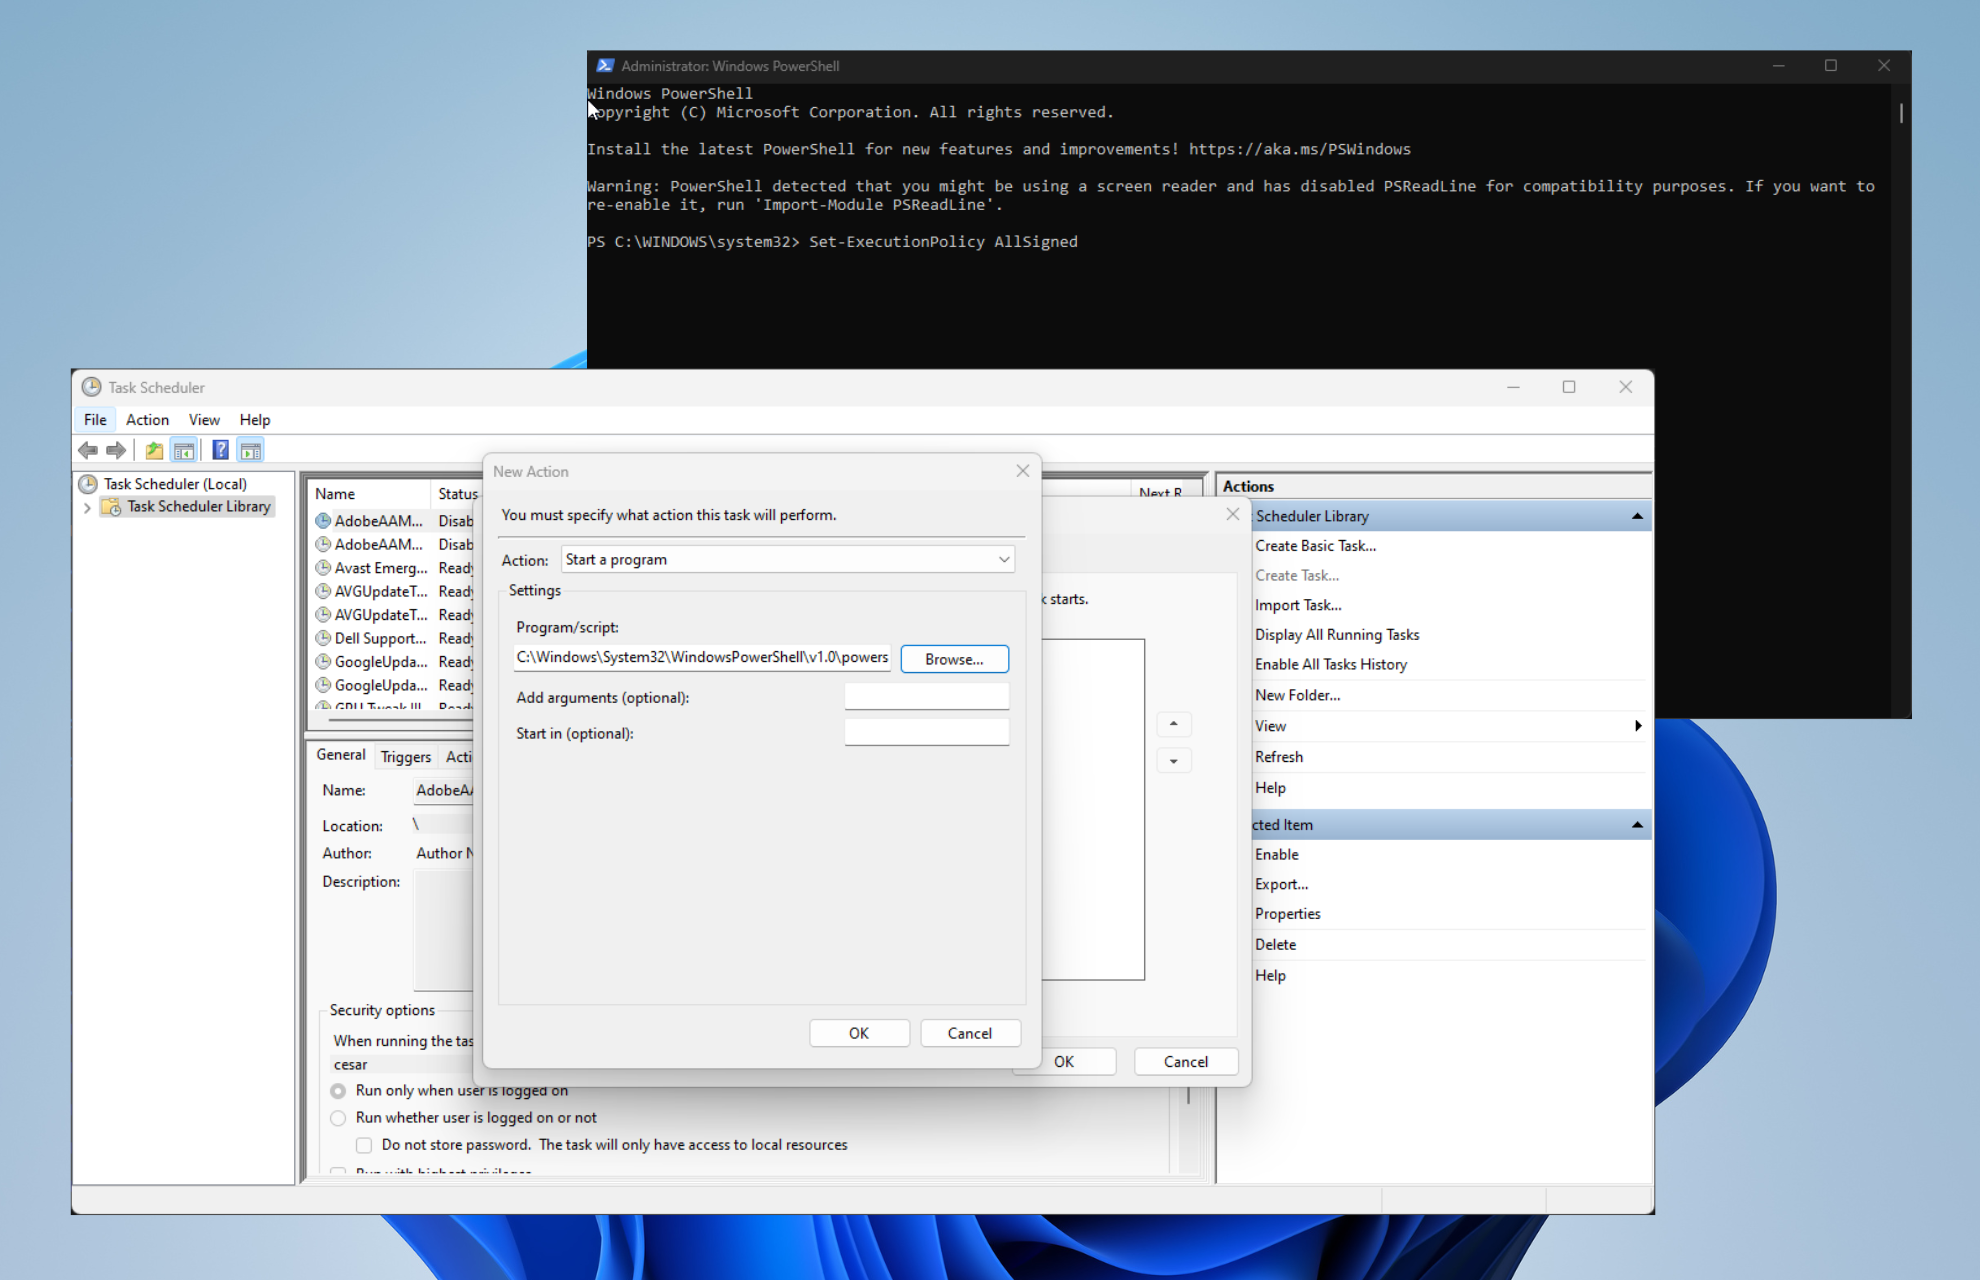
Task: Select 'Run only when user is logged on'
Action: [x=338, y=1091]
